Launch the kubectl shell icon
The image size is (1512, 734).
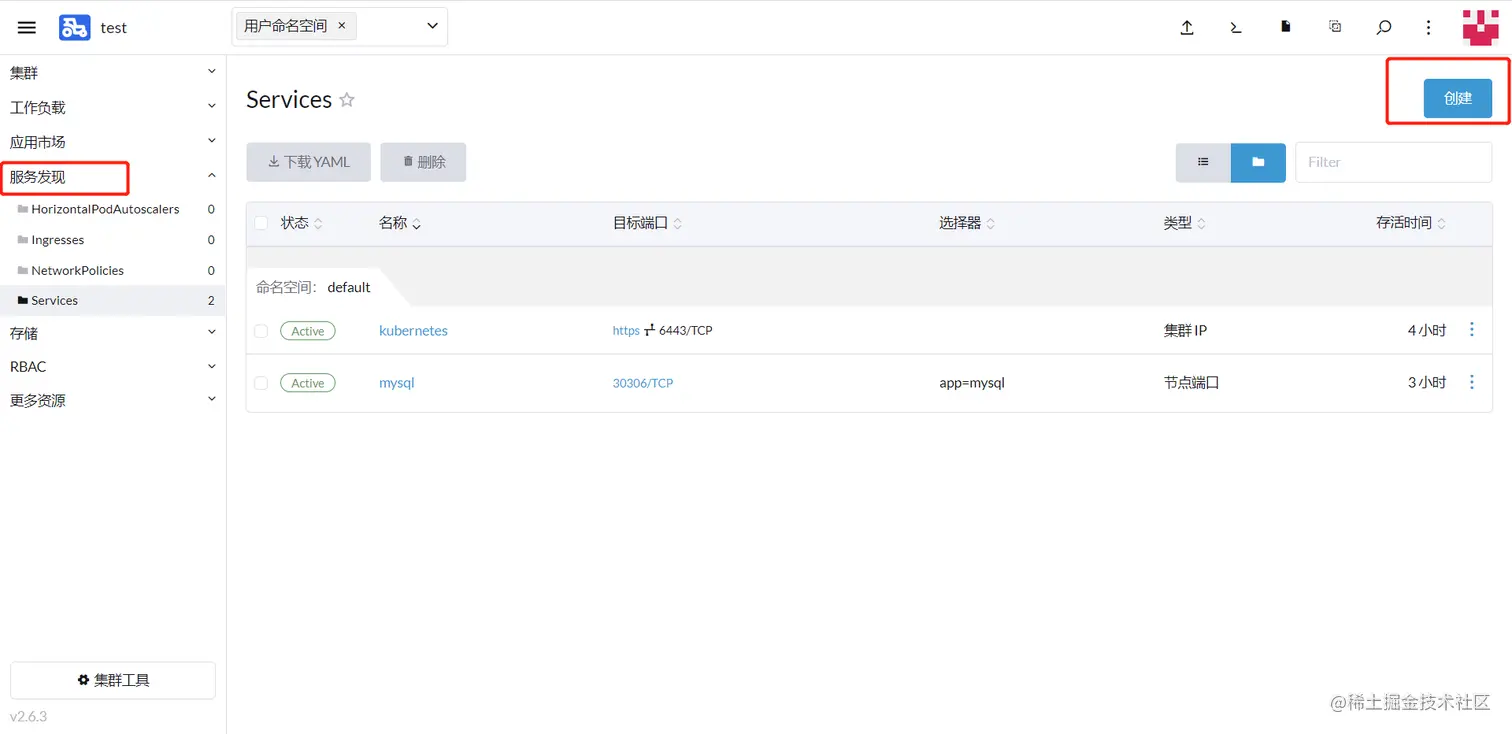[x=1236, y=27]
